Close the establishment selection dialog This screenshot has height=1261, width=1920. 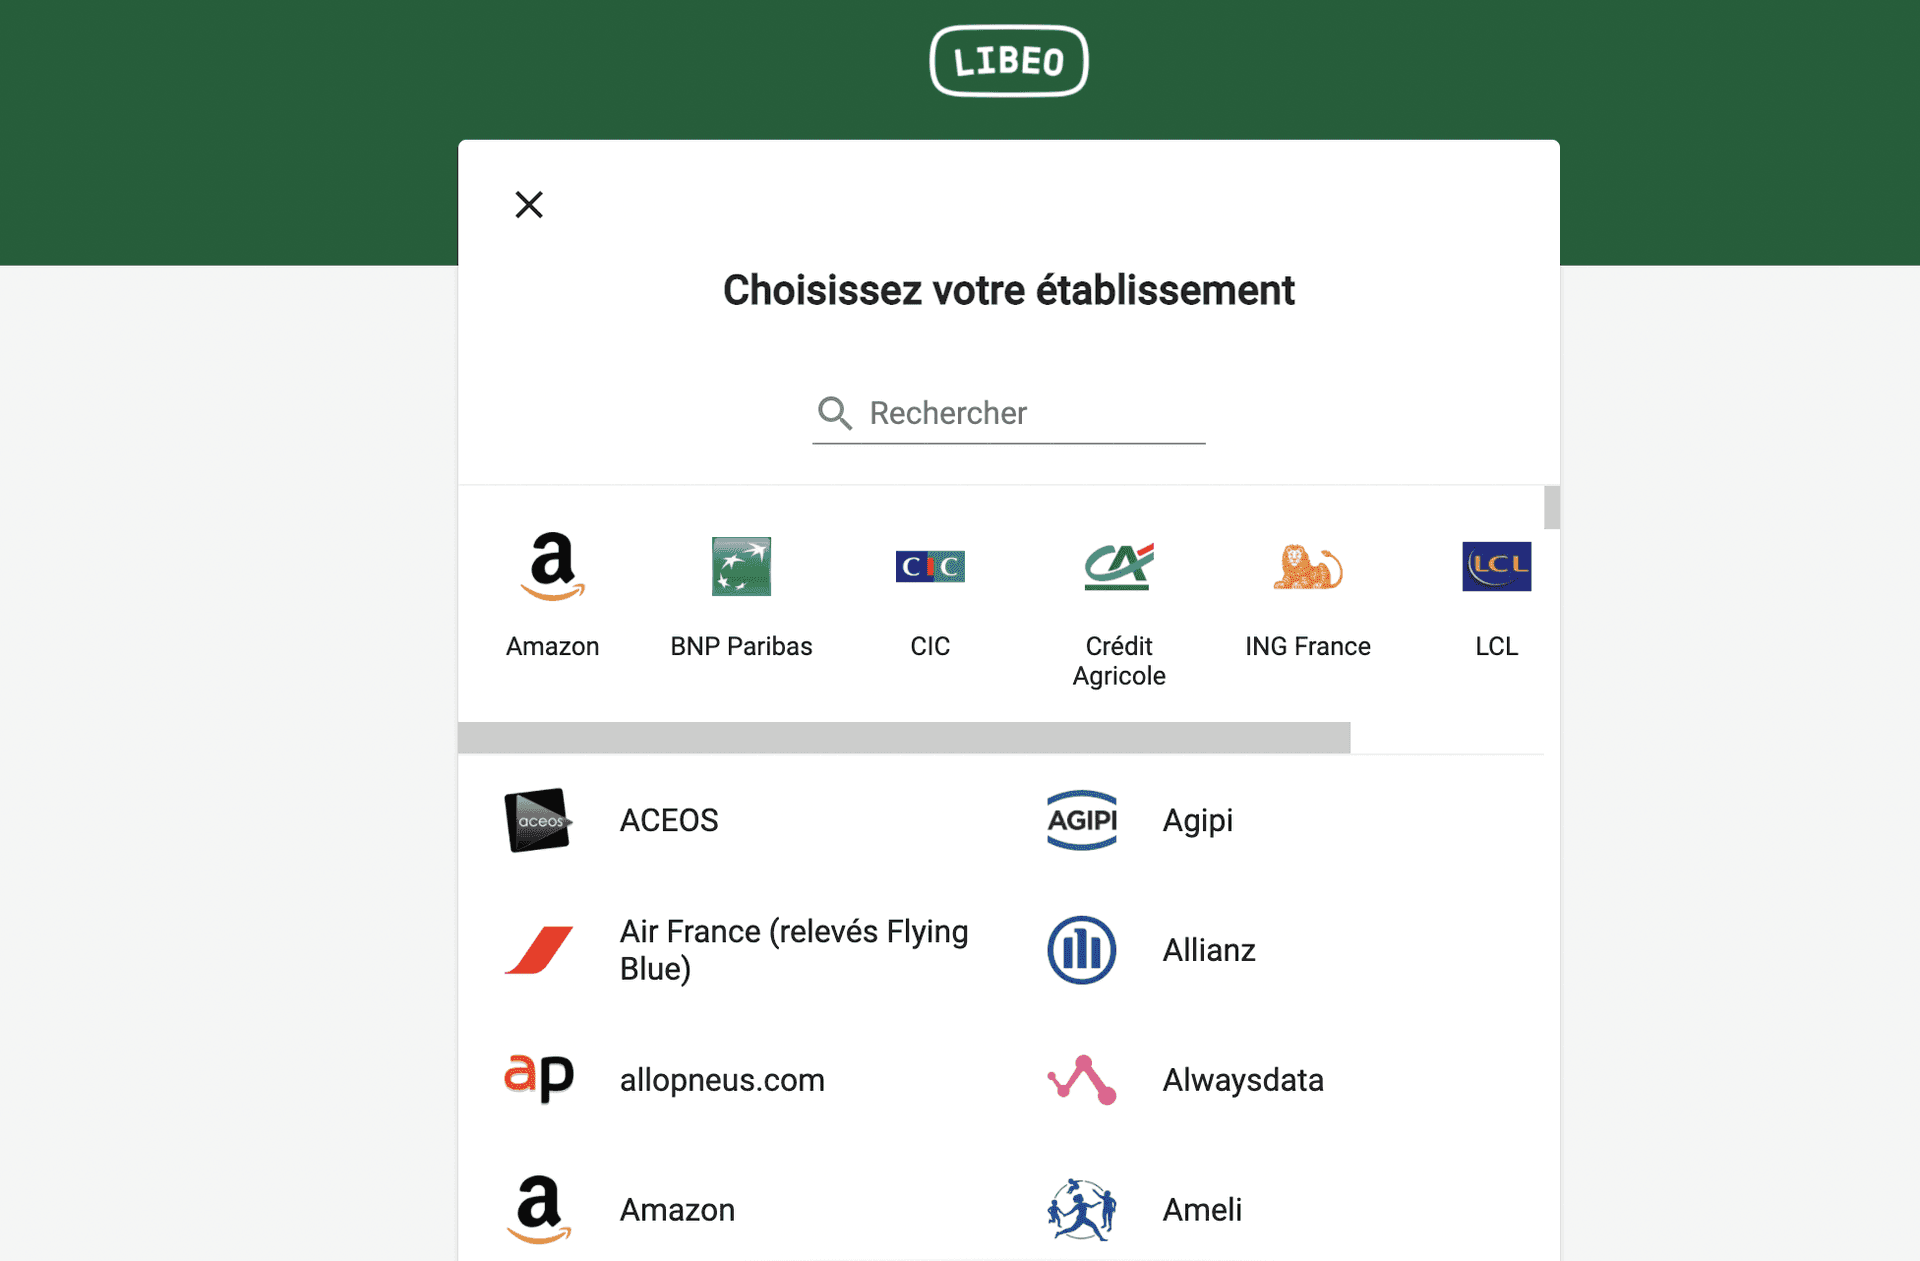coord(529,204)
